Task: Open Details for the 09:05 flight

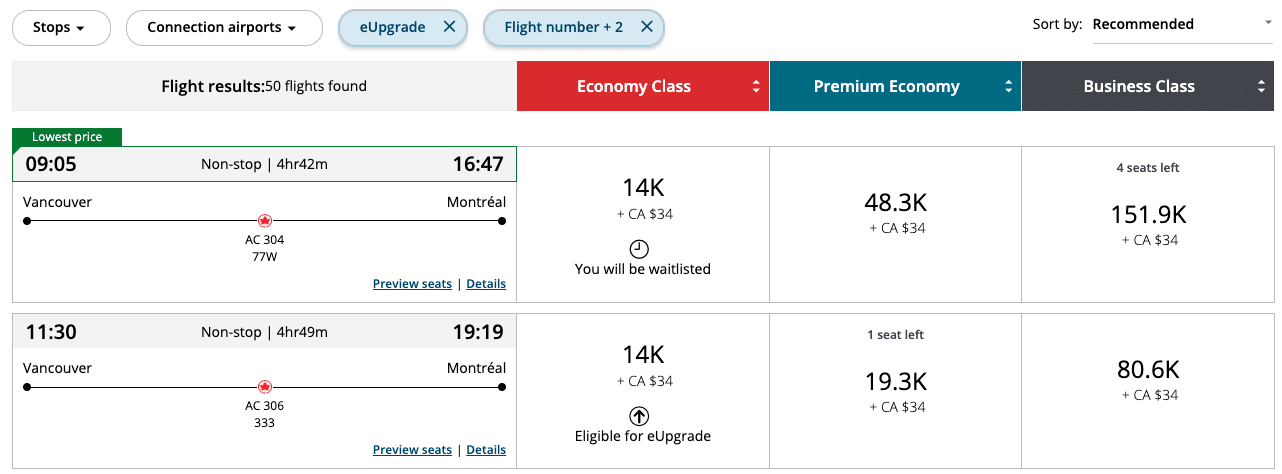Action: pyautogui.click(x=486, y=284)
